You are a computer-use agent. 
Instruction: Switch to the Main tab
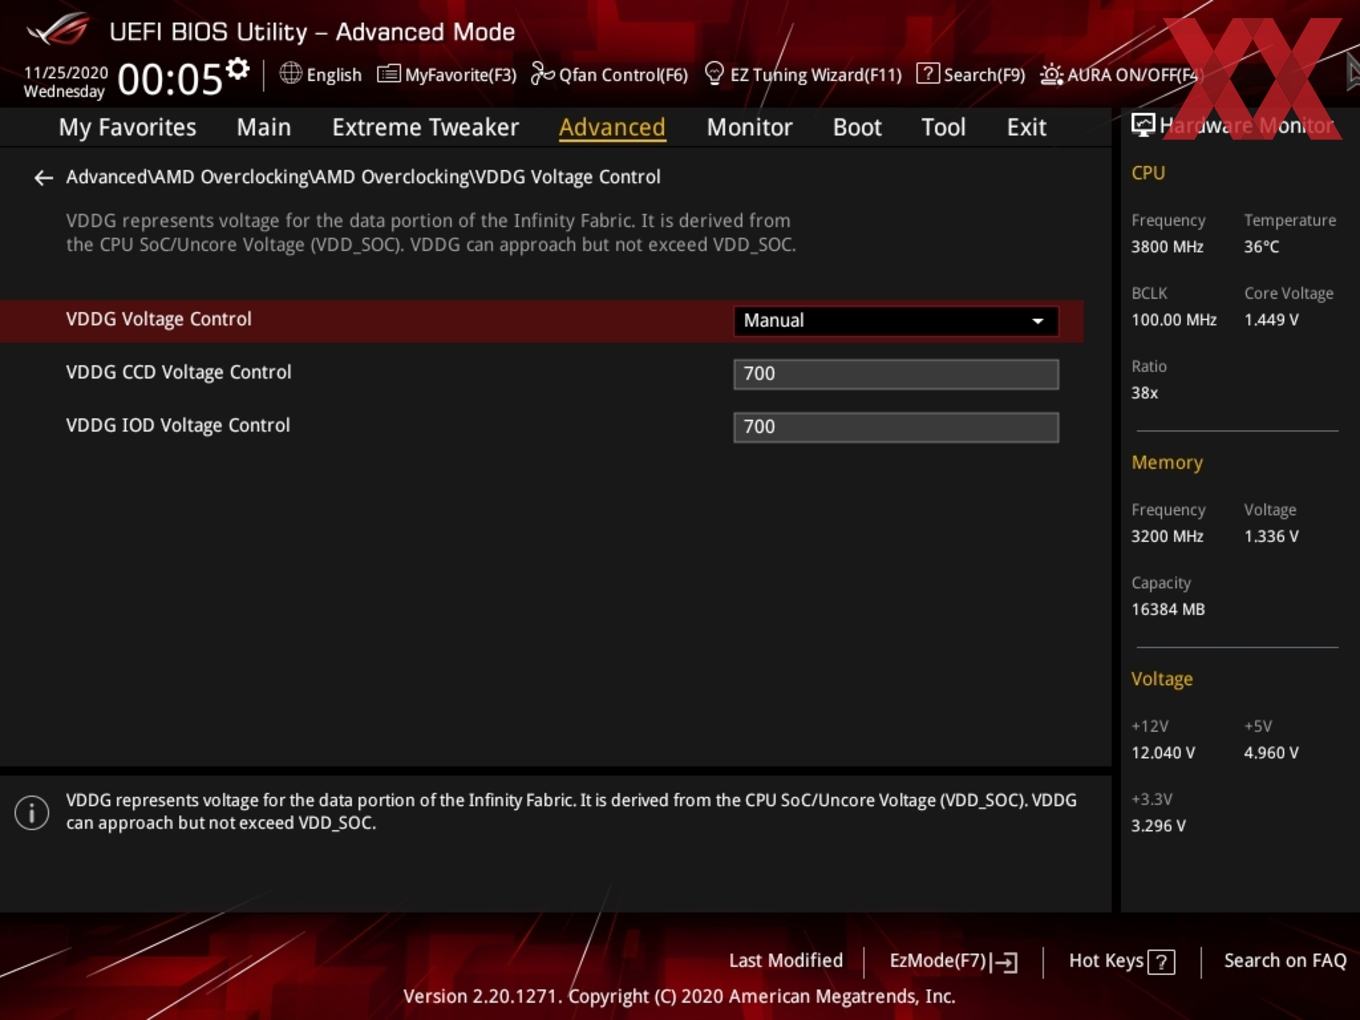(x=264, y=127)
